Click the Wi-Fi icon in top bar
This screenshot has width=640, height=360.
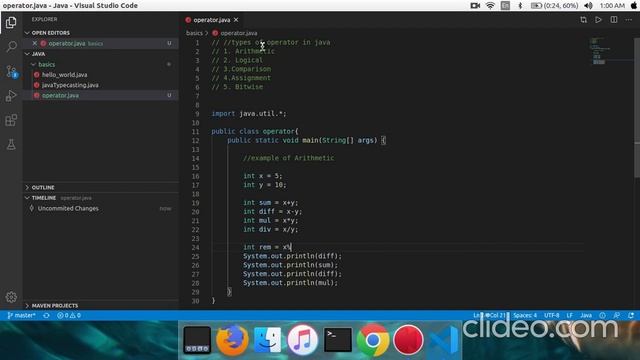[x=490, y=6]
